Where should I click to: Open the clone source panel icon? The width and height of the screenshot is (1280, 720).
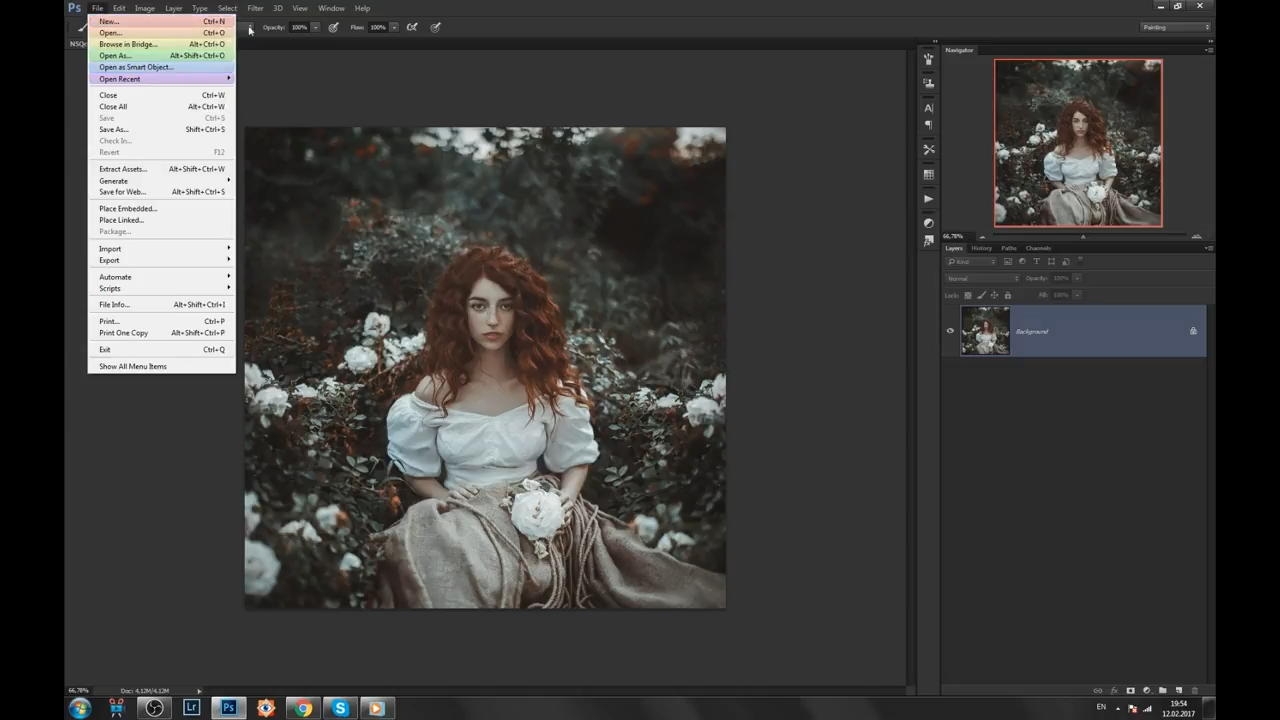tap(929, 83)
